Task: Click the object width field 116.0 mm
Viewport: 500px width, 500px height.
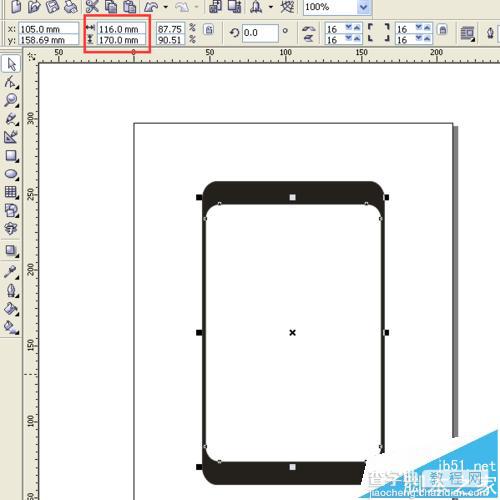Action: click(121, 29)
